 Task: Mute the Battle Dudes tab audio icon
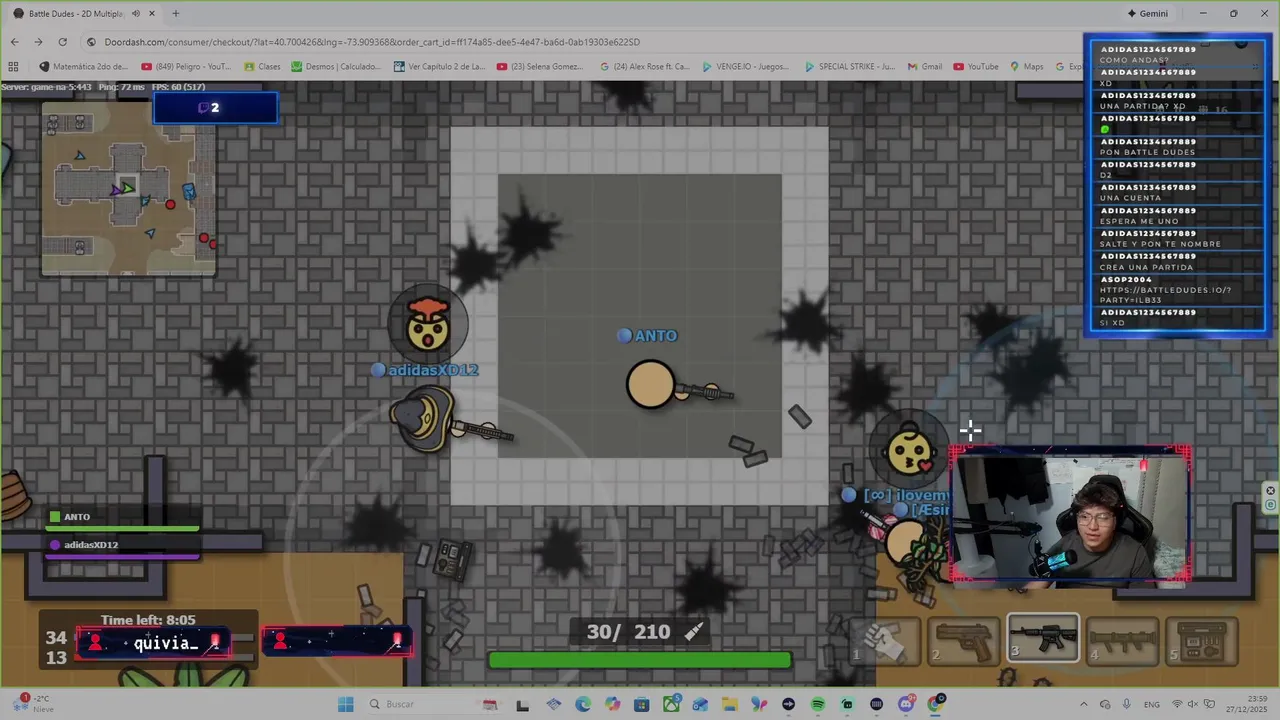tap(135, 14)
